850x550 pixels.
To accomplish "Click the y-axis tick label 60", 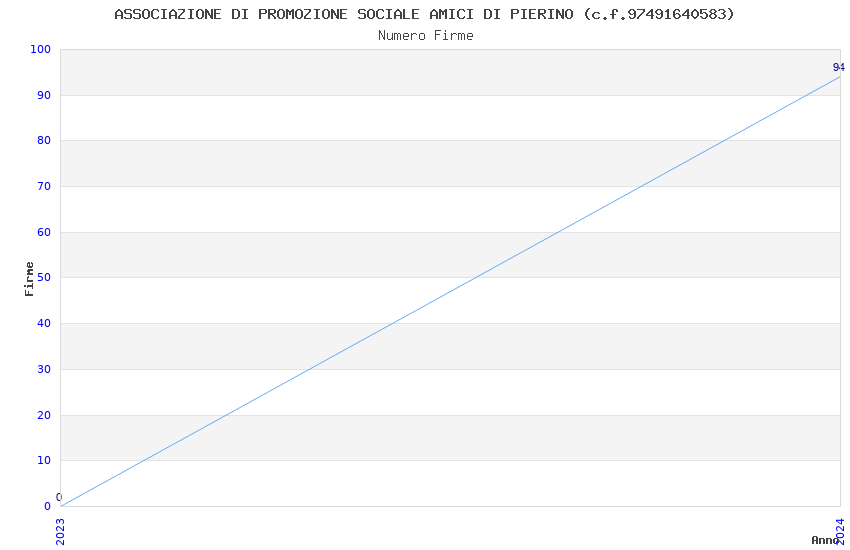I will 43,233.
